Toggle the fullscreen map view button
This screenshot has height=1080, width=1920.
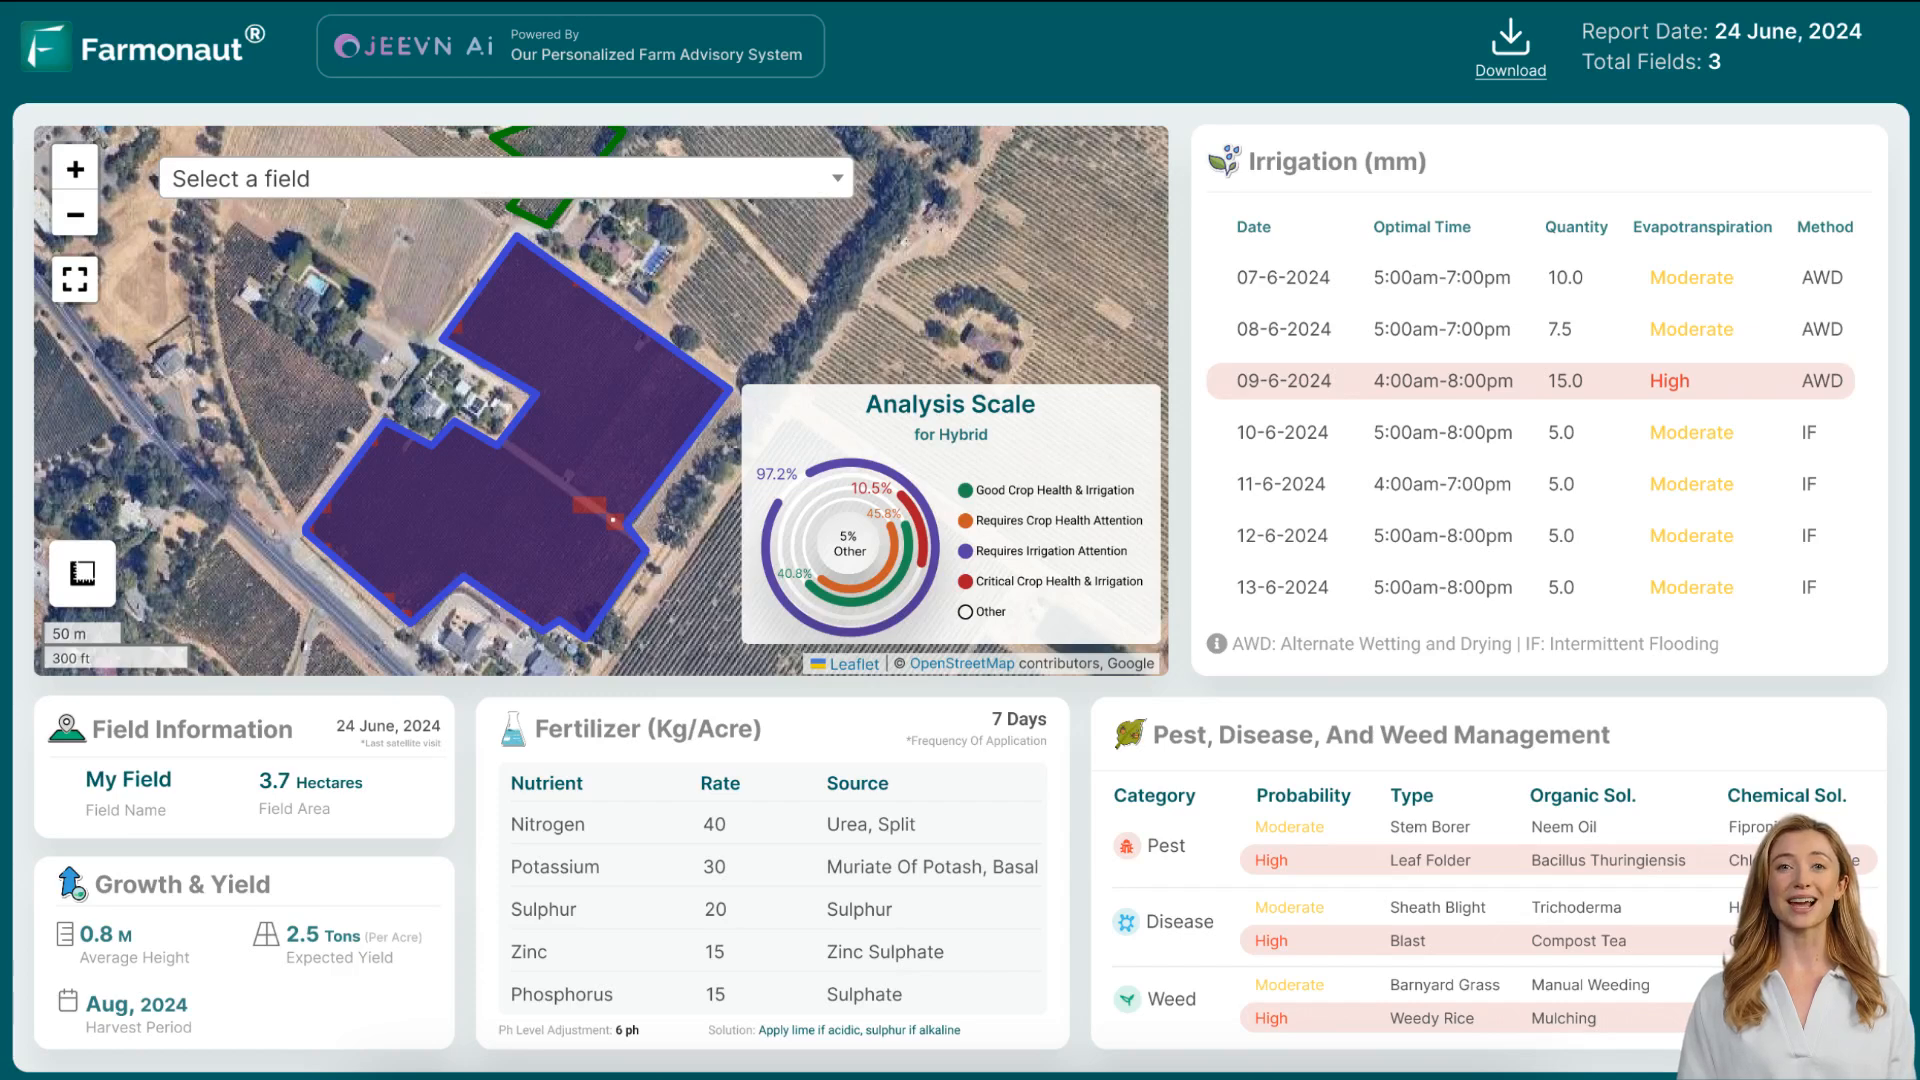[x=76, y=280]
